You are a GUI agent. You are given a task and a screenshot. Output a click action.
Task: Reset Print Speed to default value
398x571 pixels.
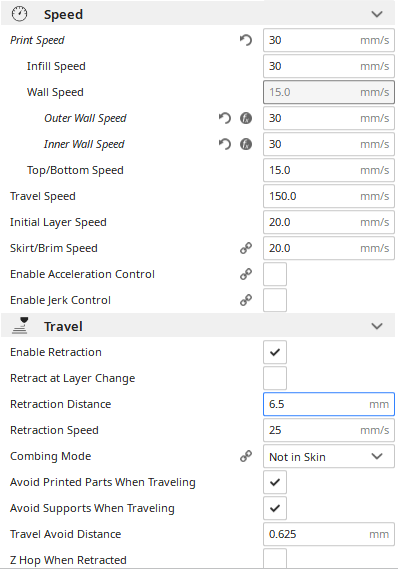(x=246, y=40)
